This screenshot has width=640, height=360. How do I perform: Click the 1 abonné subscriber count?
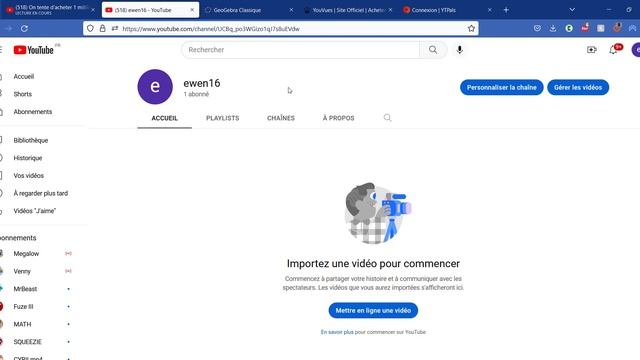[x=196, y=94]
